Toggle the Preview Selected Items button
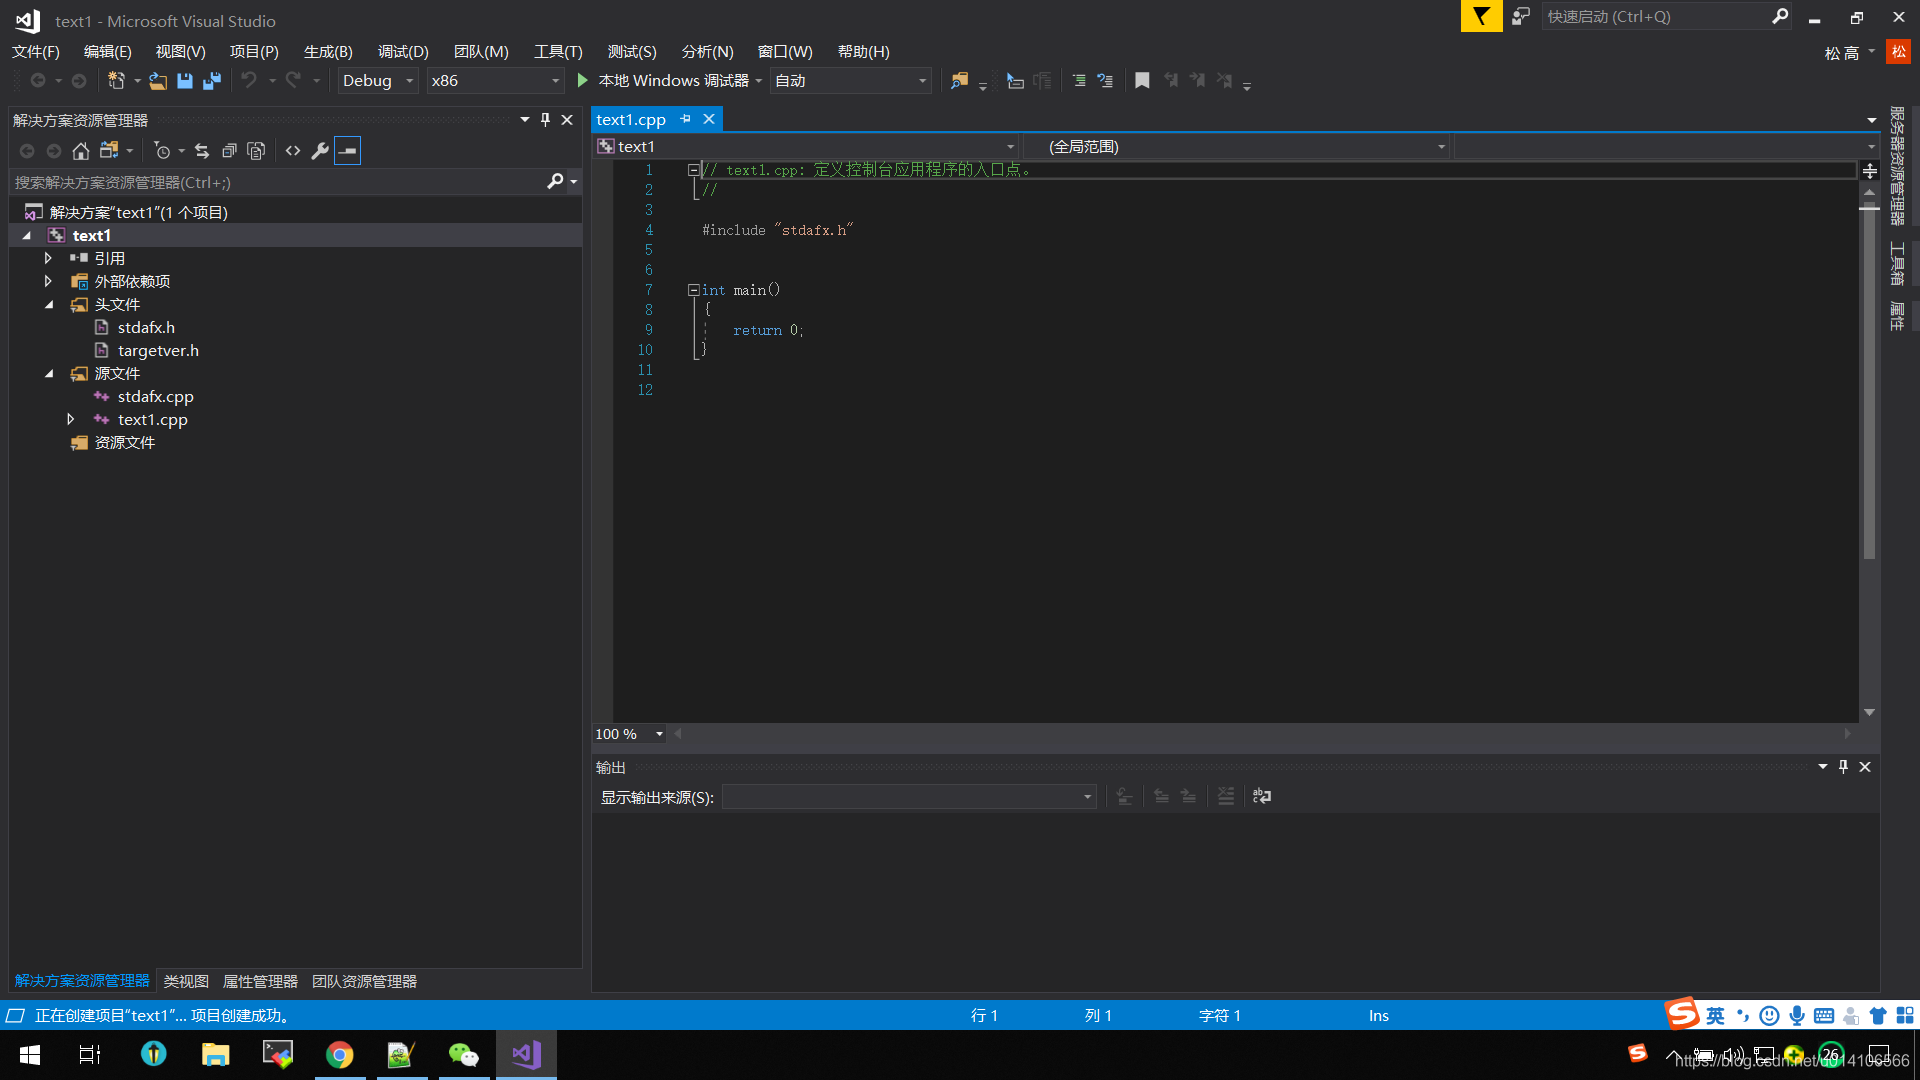Image resolution: width=1920 pixels, height=1080 pixels. point(347,151)
